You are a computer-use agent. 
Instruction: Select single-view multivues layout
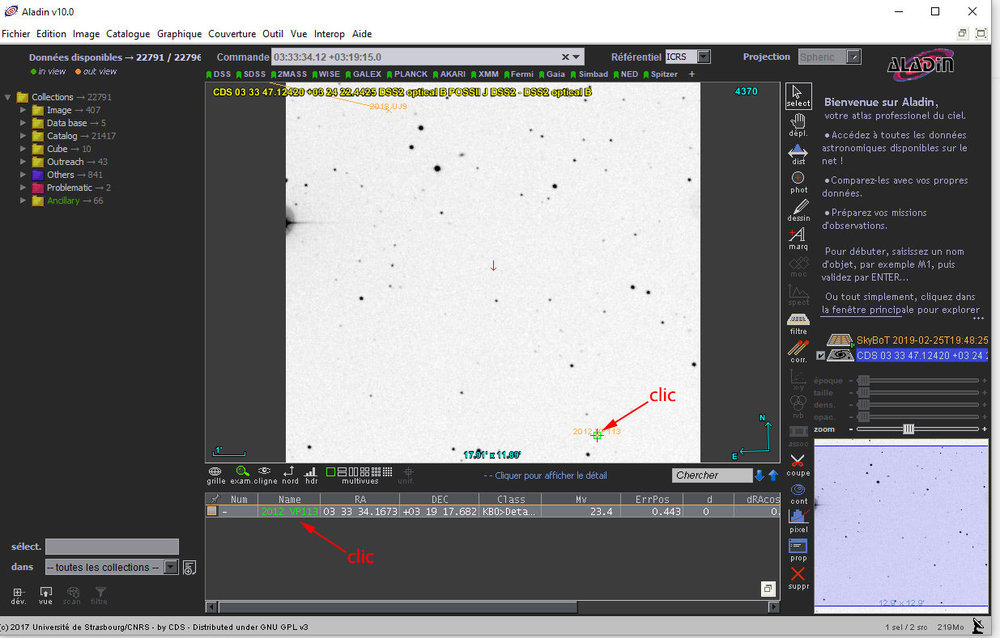point(330,472)
